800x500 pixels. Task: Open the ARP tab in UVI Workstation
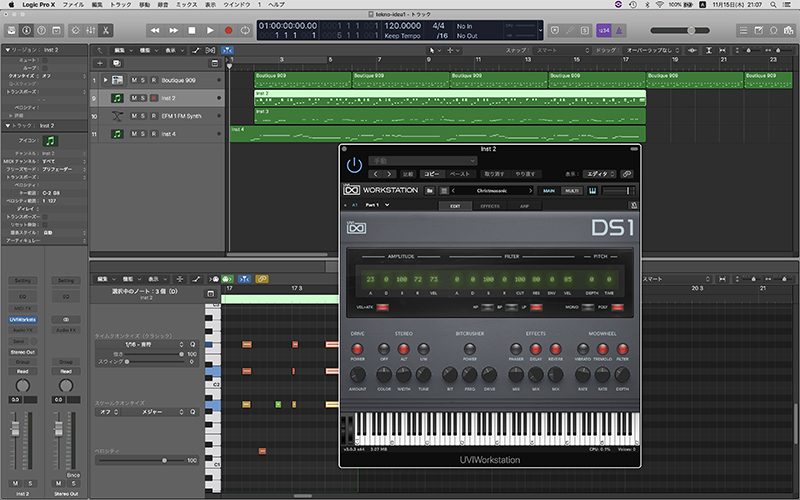tap(524, 206)
